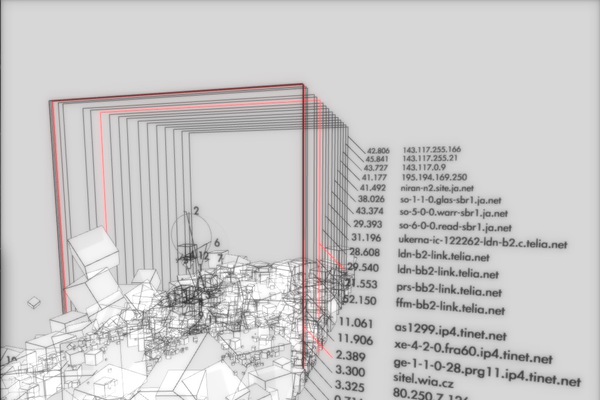Image resolution: width=600 pixels, height=400 pixels.
Task: Click the latency value 41.492
Action: click(373, 188)
